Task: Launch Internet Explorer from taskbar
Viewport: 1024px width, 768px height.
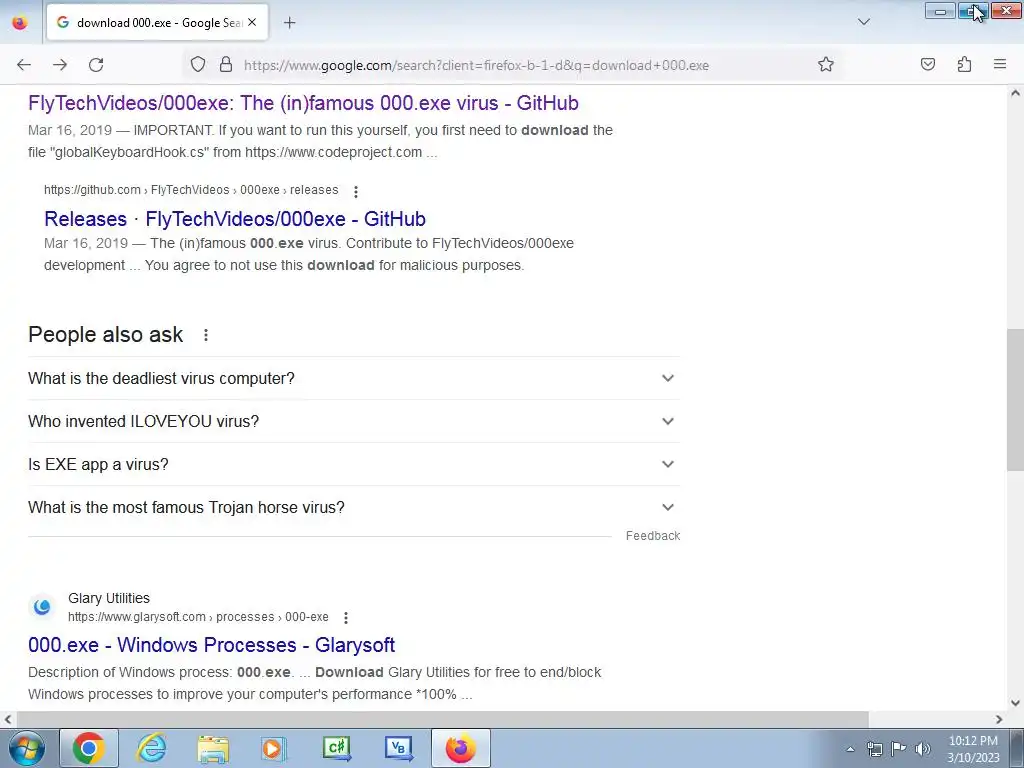Action: (152, 748)
